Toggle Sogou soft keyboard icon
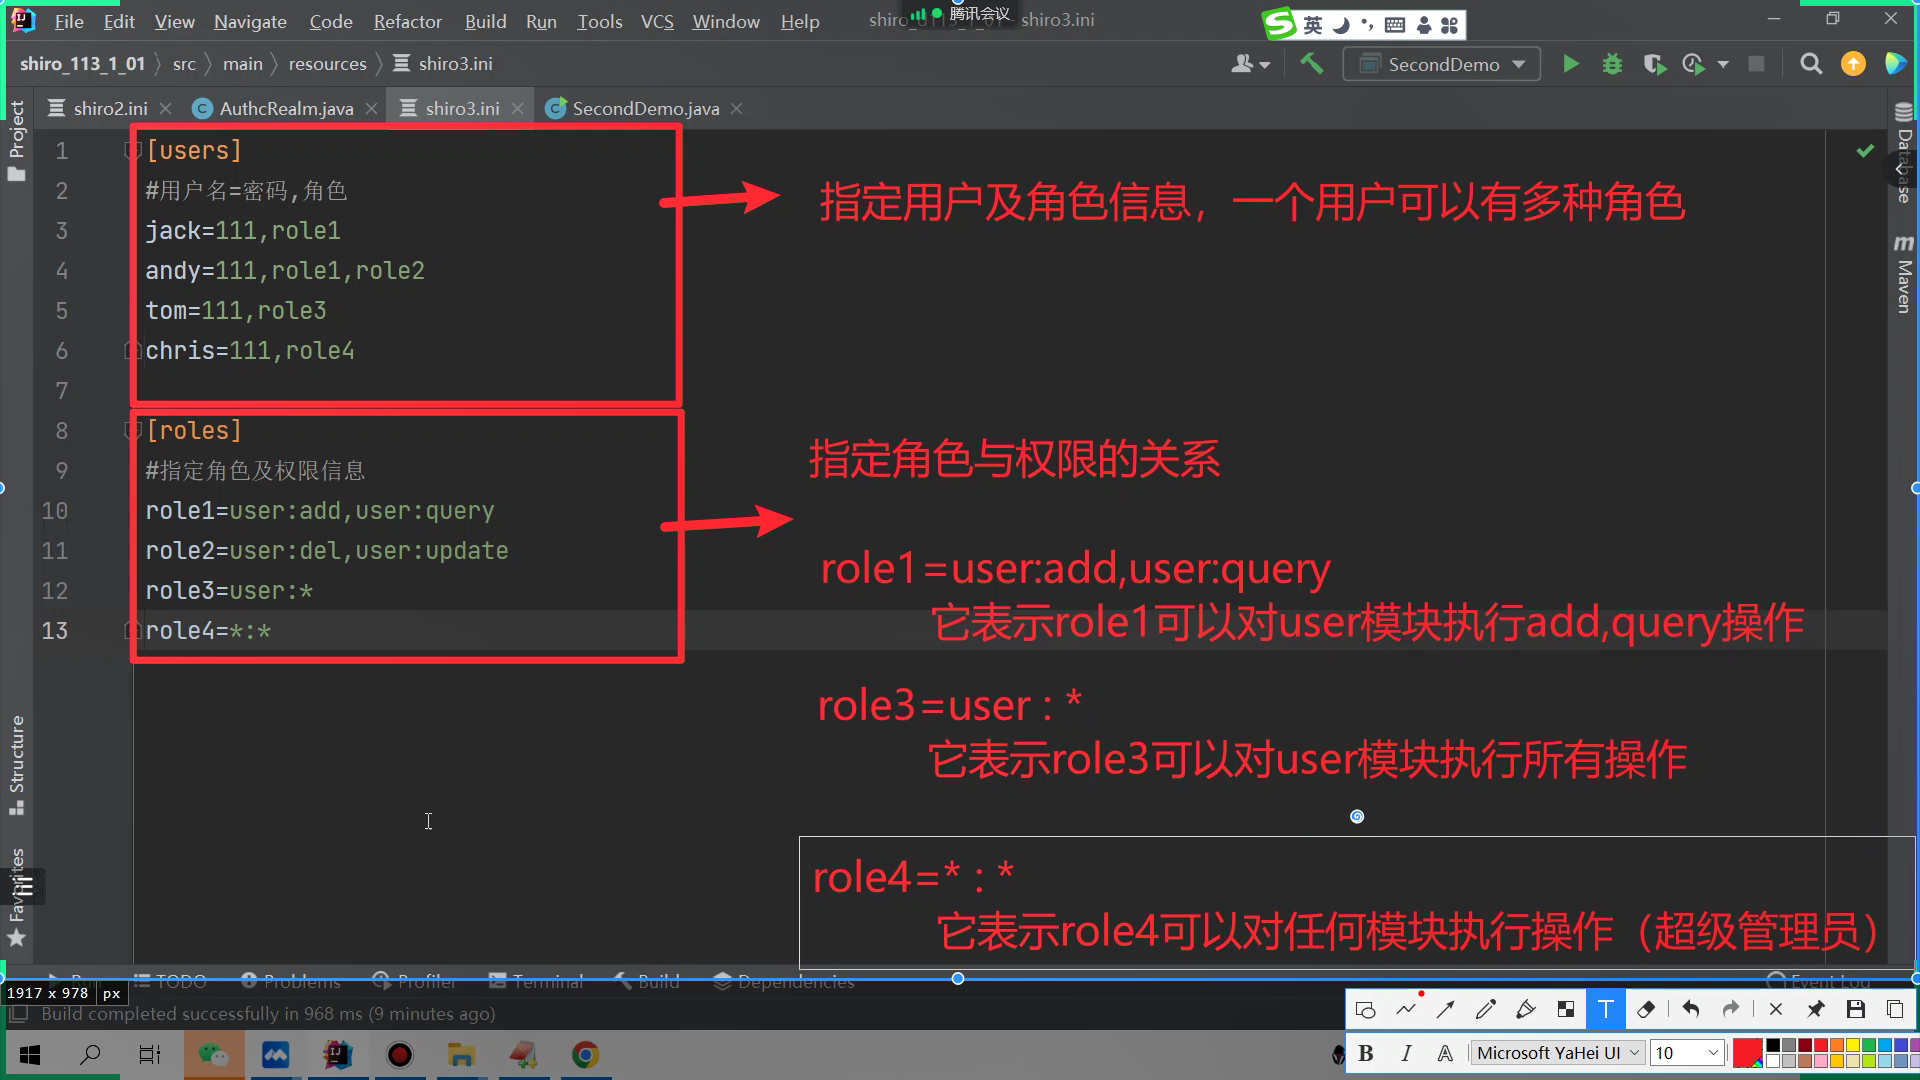The height and width of the screenshot is (1080, 1920). click(1395, 25)
